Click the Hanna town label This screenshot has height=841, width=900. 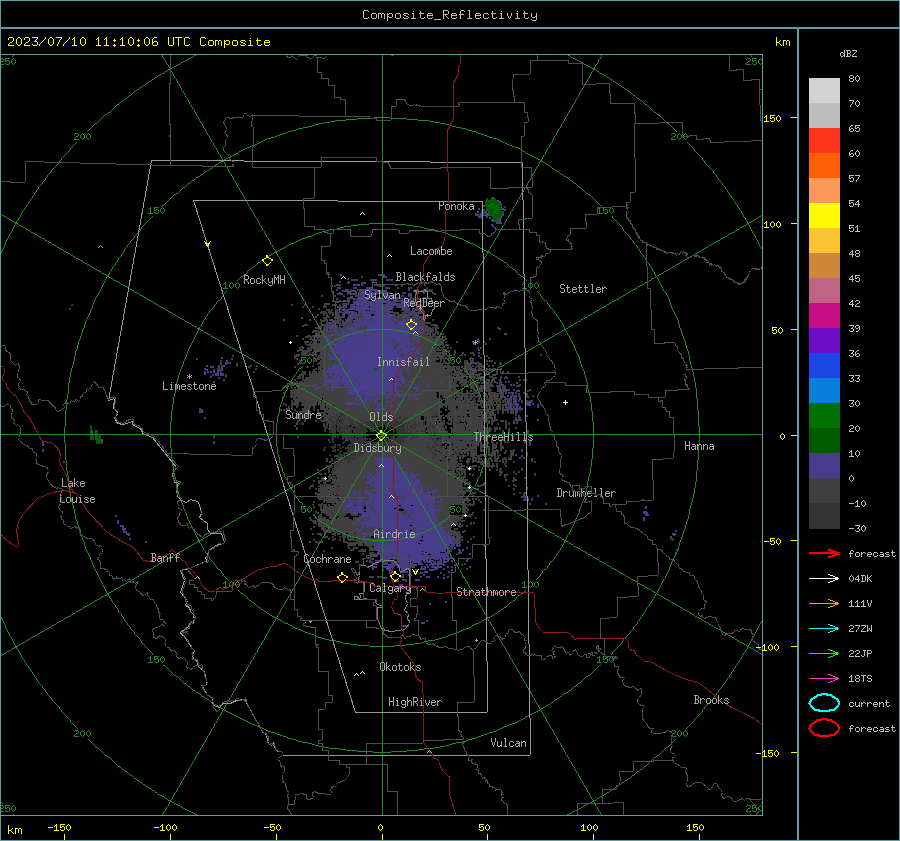699,446
